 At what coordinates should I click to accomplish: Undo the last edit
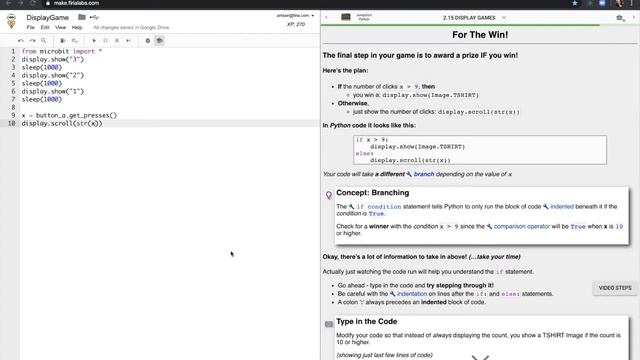click(x=21, y=40)
